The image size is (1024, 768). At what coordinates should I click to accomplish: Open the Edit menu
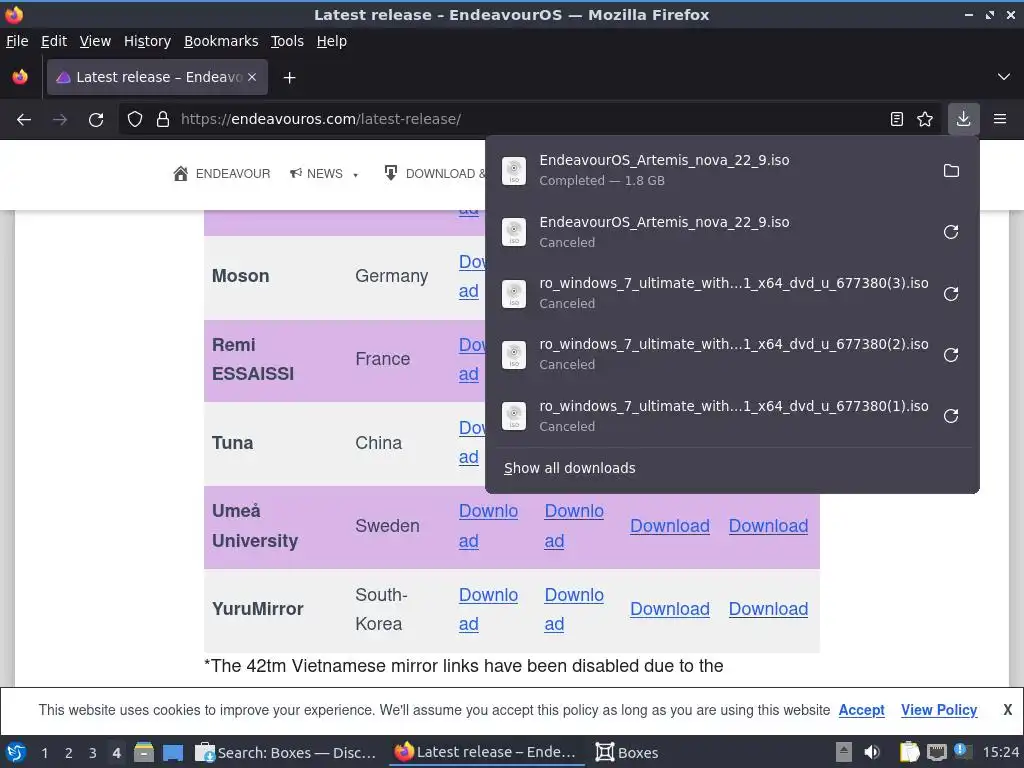click(x=54, y=41)
